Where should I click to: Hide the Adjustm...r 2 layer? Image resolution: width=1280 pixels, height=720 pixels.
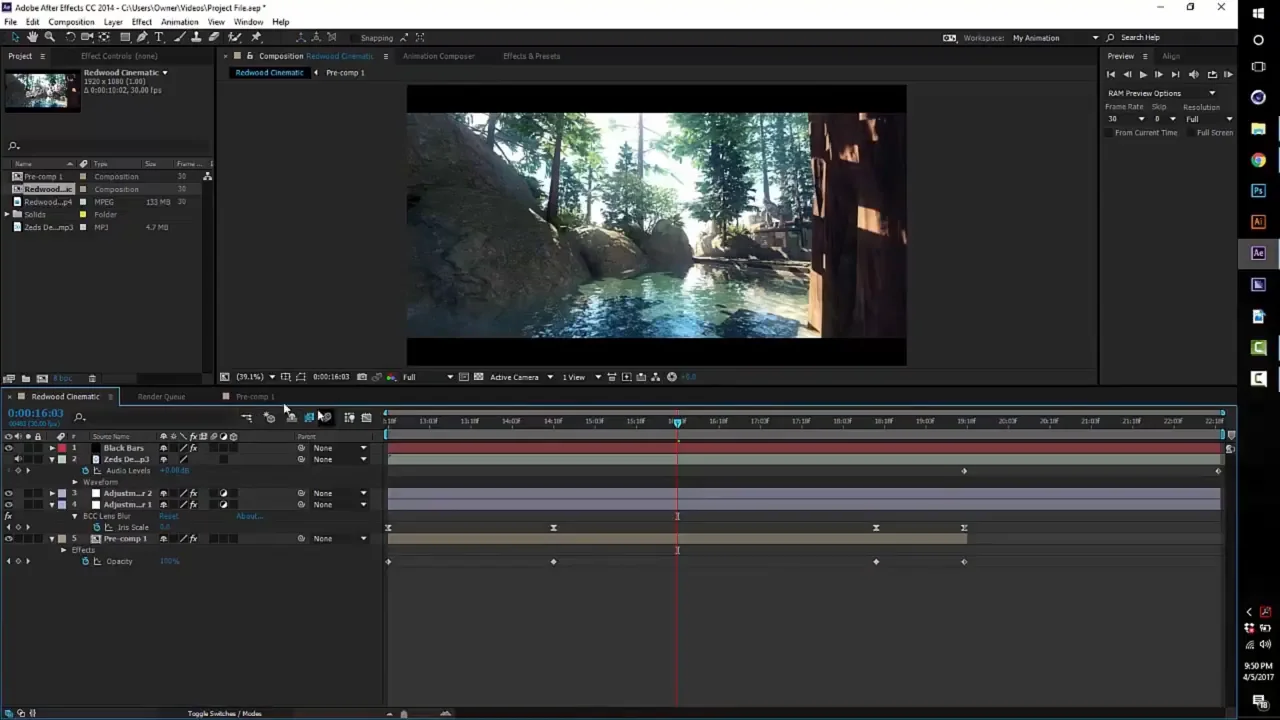(x=9, y=493)
